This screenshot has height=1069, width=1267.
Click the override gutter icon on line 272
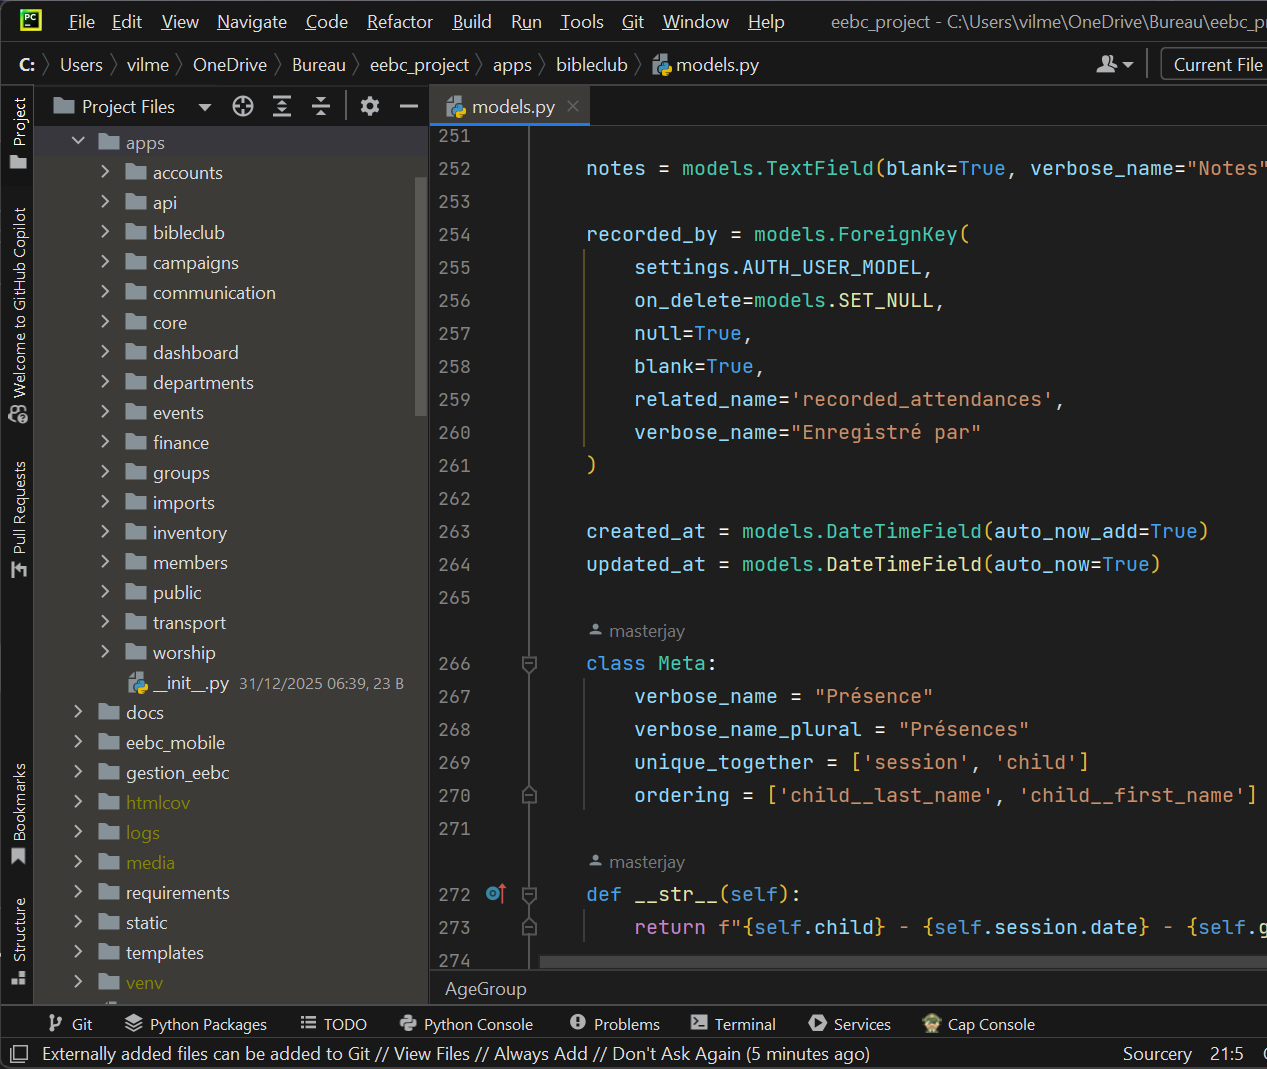(496, 893)
